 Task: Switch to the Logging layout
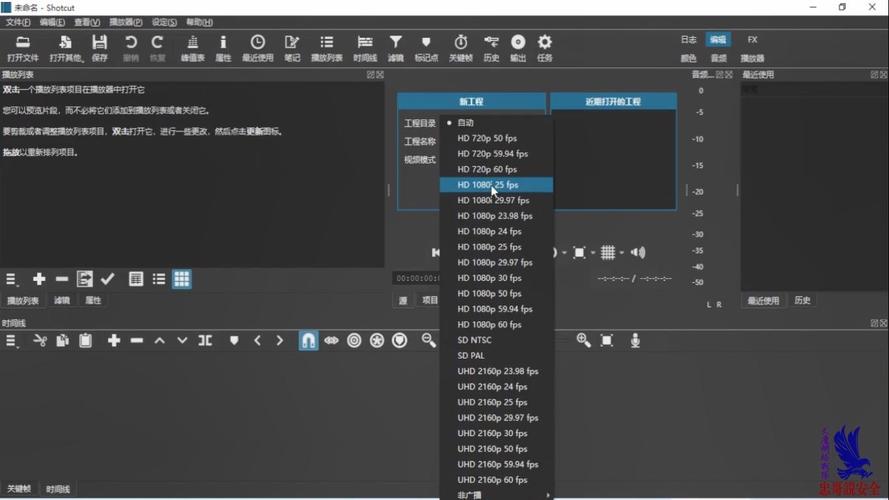(688, 40)
